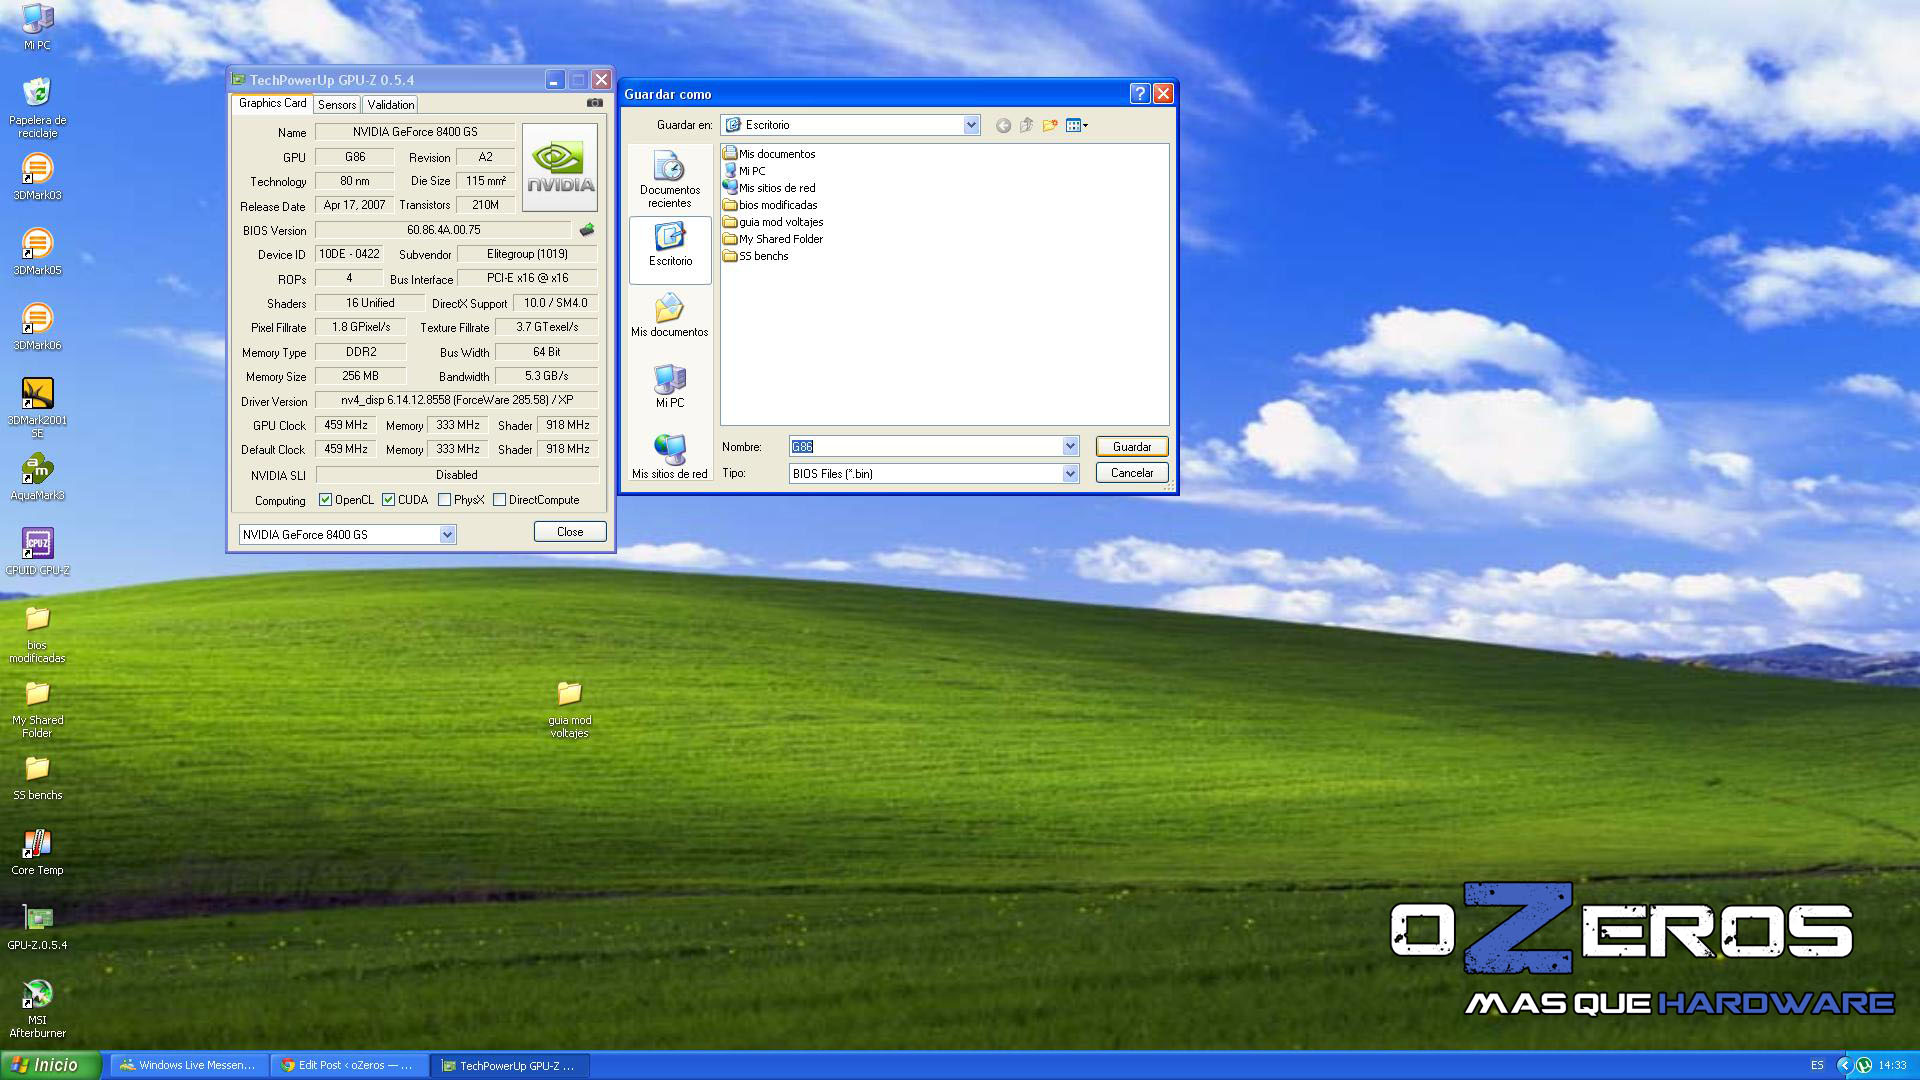The width and height of the screenshot is (1920, 1080).
Task: Click the Nombre filename input field
Action: (925, 447)
